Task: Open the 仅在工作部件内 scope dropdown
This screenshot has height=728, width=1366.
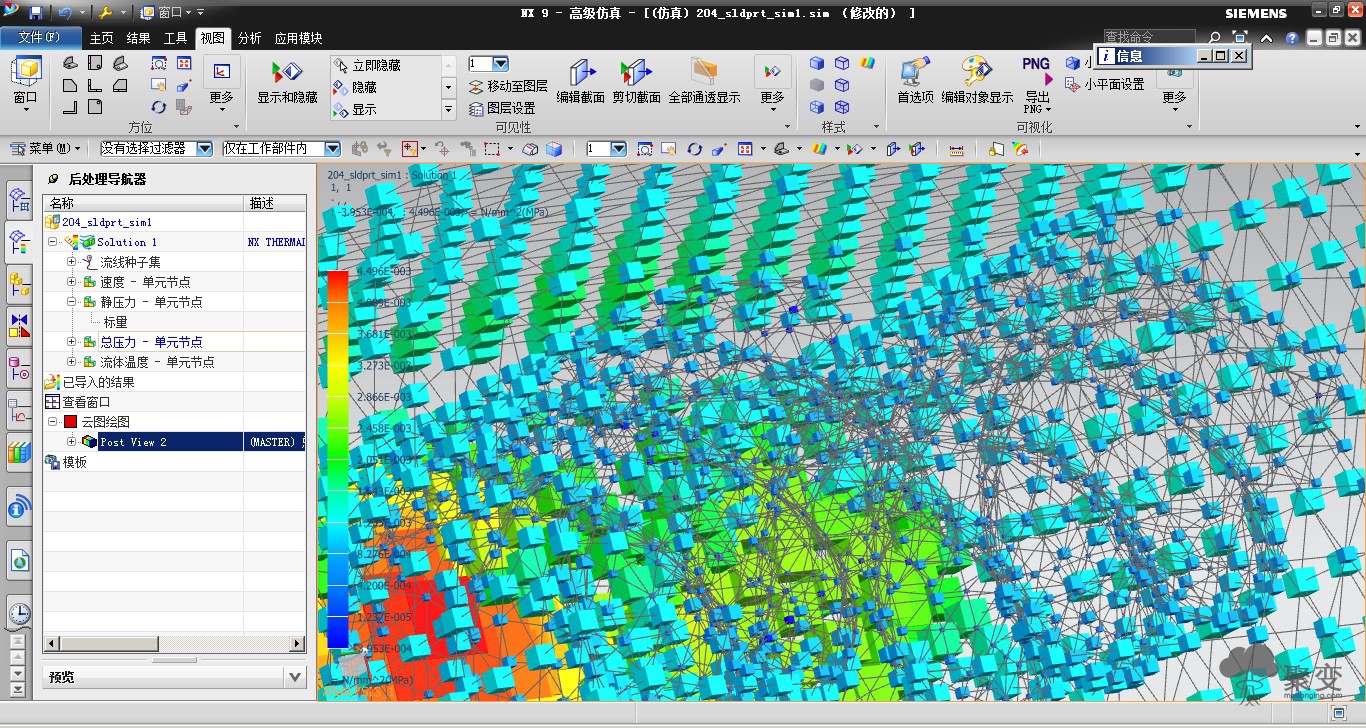Action: click(332, 149)
